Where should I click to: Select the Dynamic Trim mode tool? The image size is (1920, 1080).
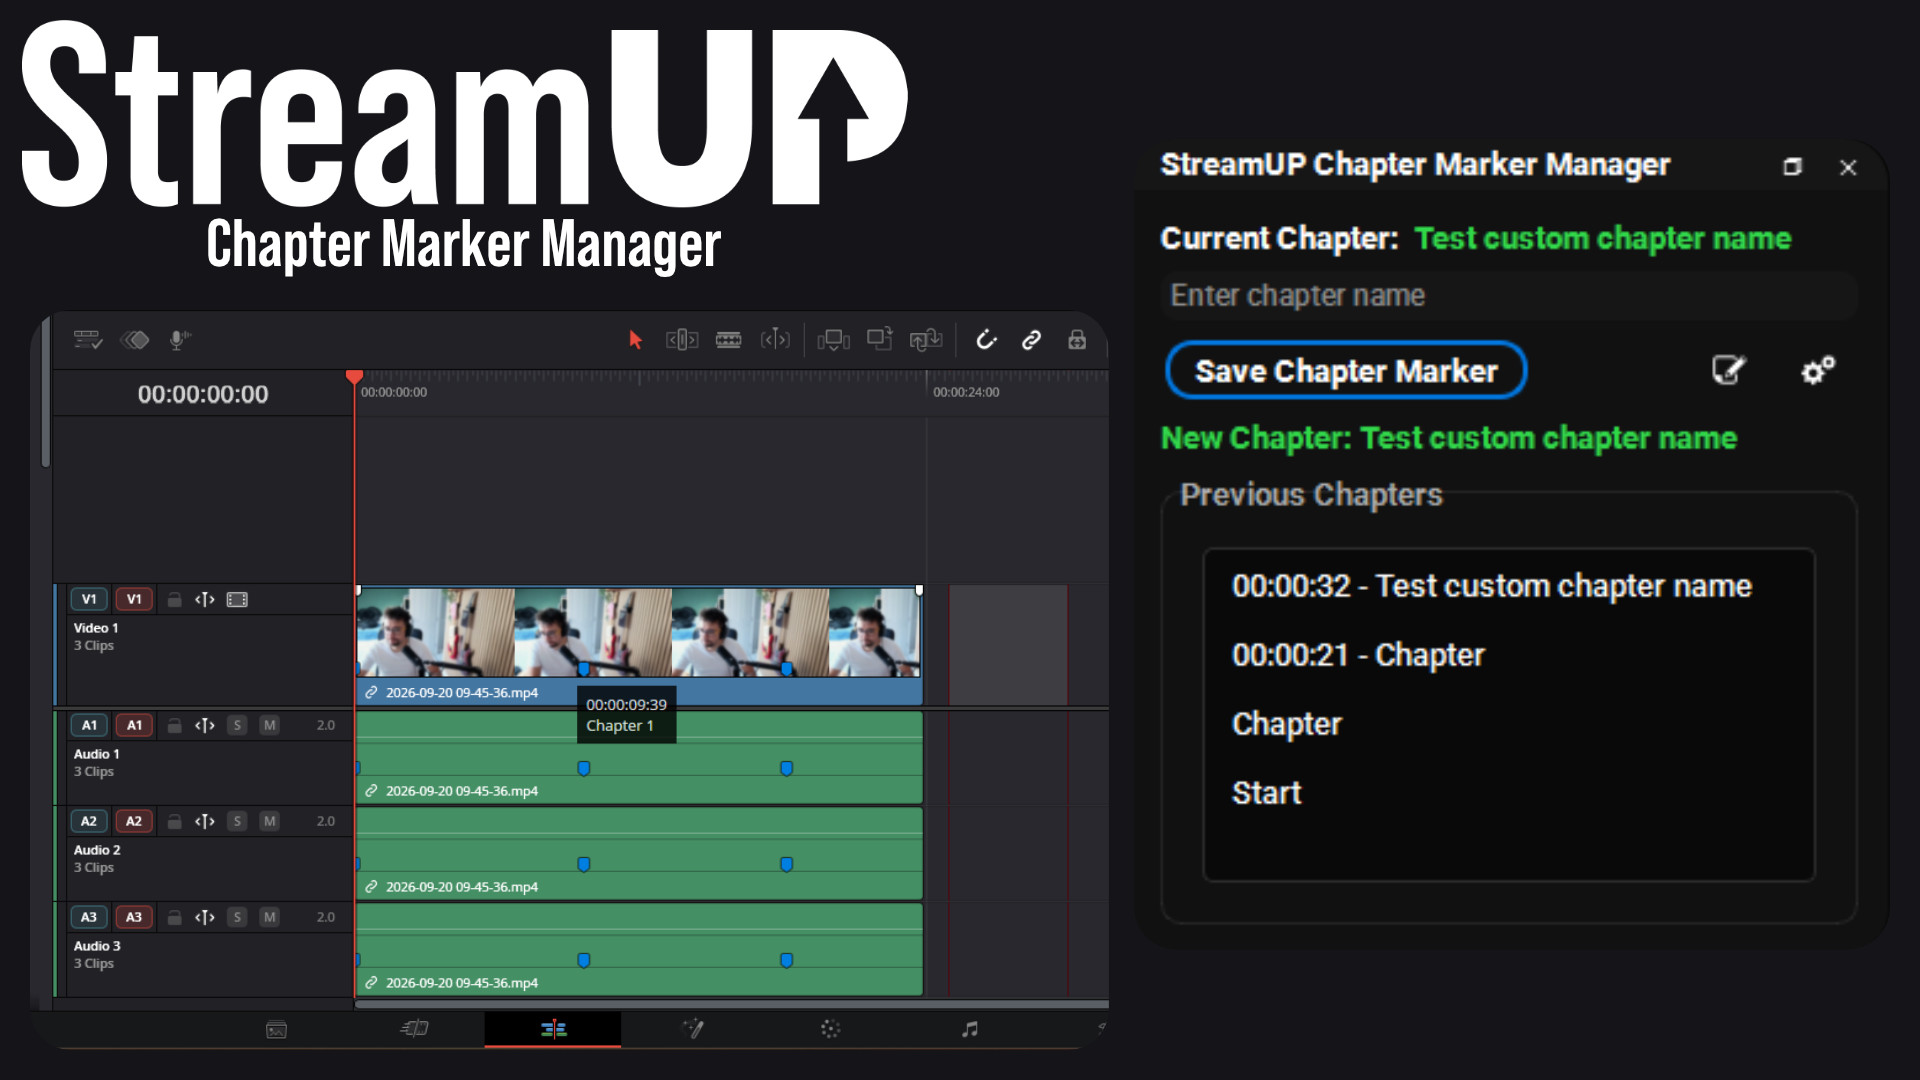(729, 340)
